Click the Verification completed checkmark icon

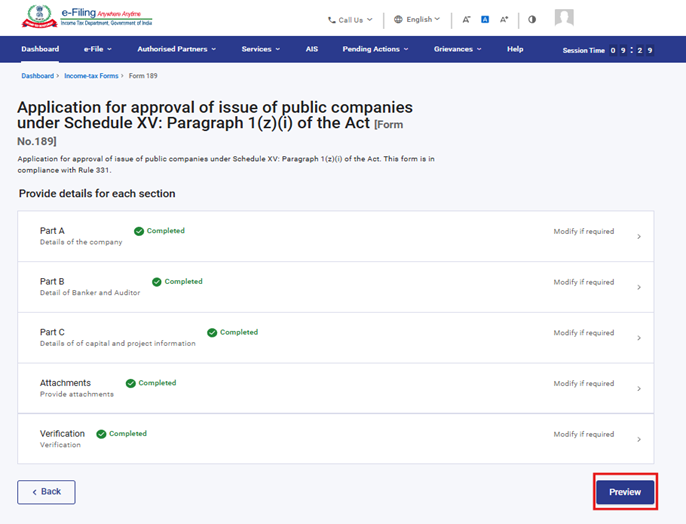click(x=102, y=434)
